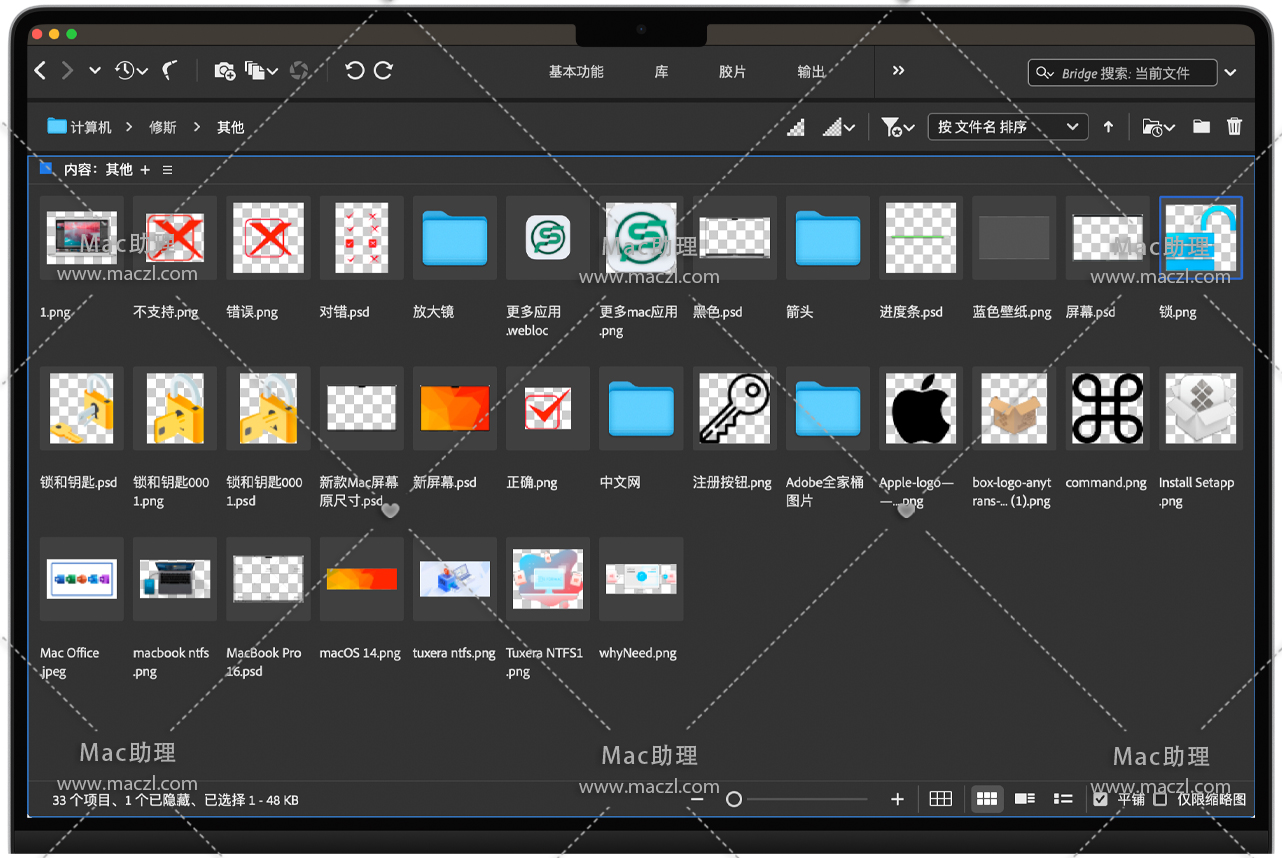The width and height of the screenshot is (1282, 858).
Task: Click the create new folder icon
Action: click(x=1201, y=127)
